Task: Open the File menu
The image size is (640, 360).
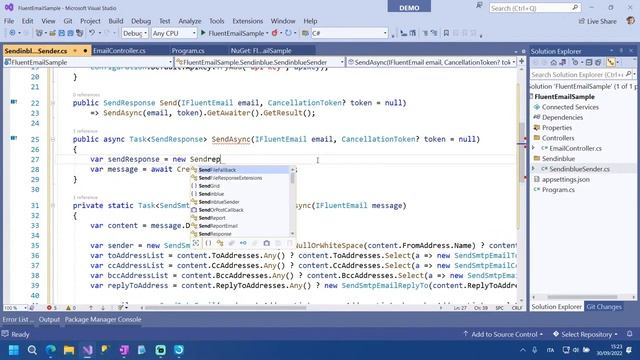Action: pyautogui.click(x=9, y=21)
